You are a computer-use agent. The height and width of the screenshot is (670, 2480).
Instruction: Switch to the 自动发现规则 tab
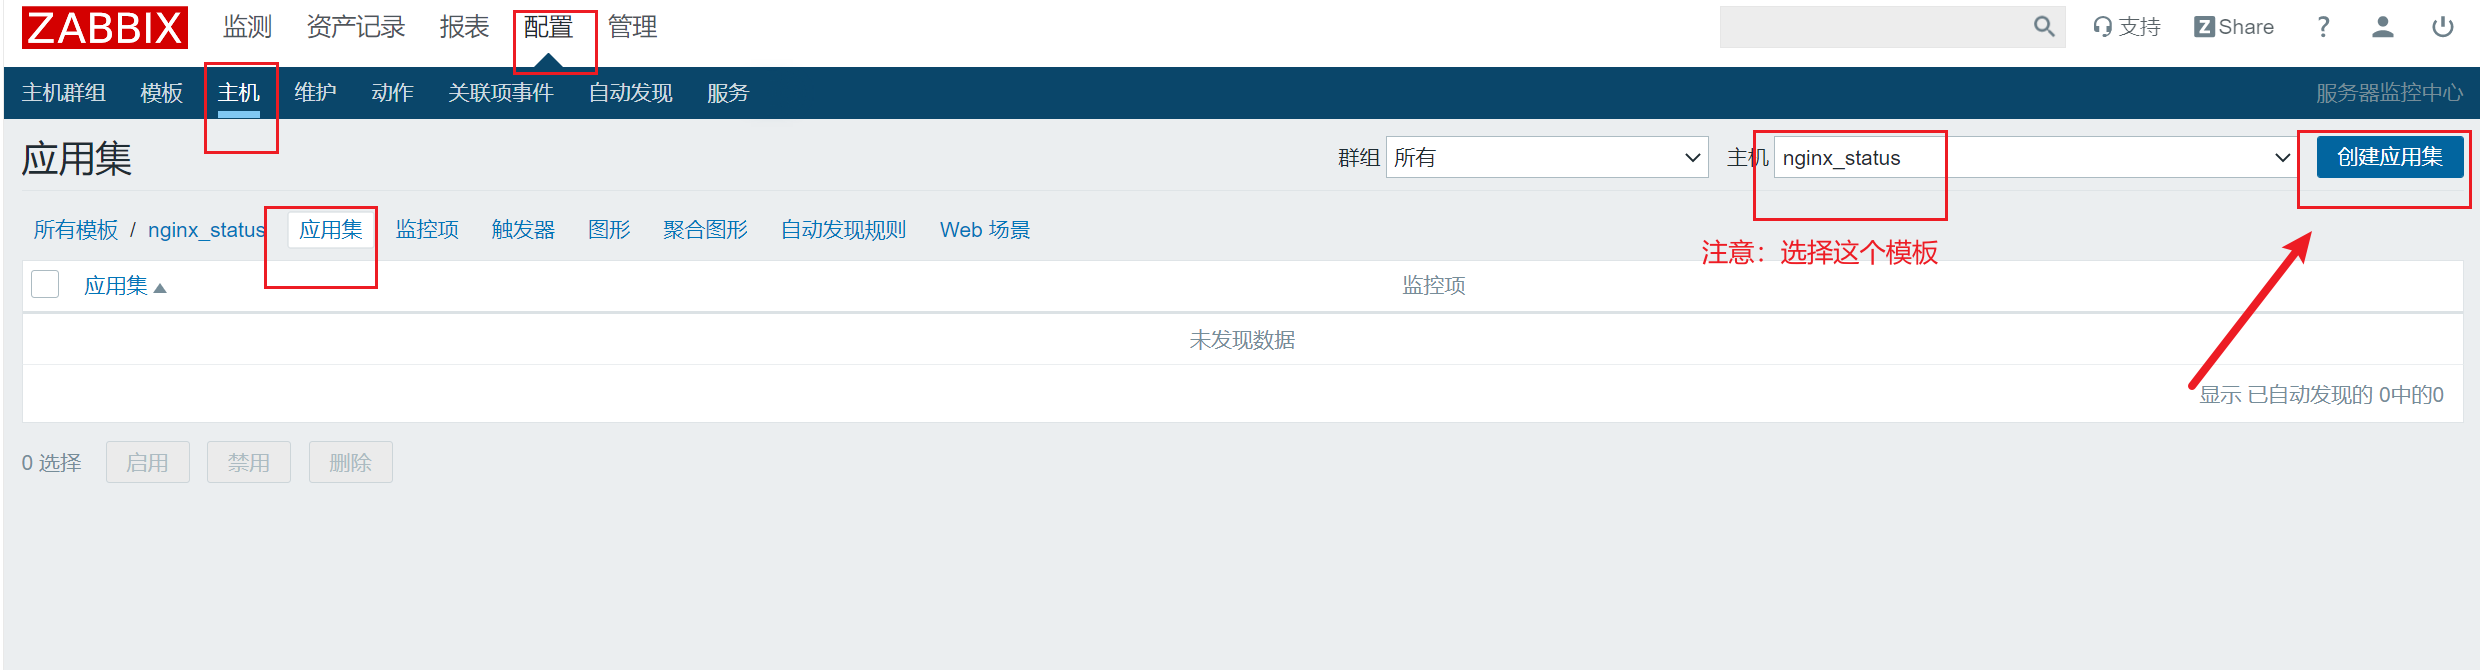pos(843,230)
